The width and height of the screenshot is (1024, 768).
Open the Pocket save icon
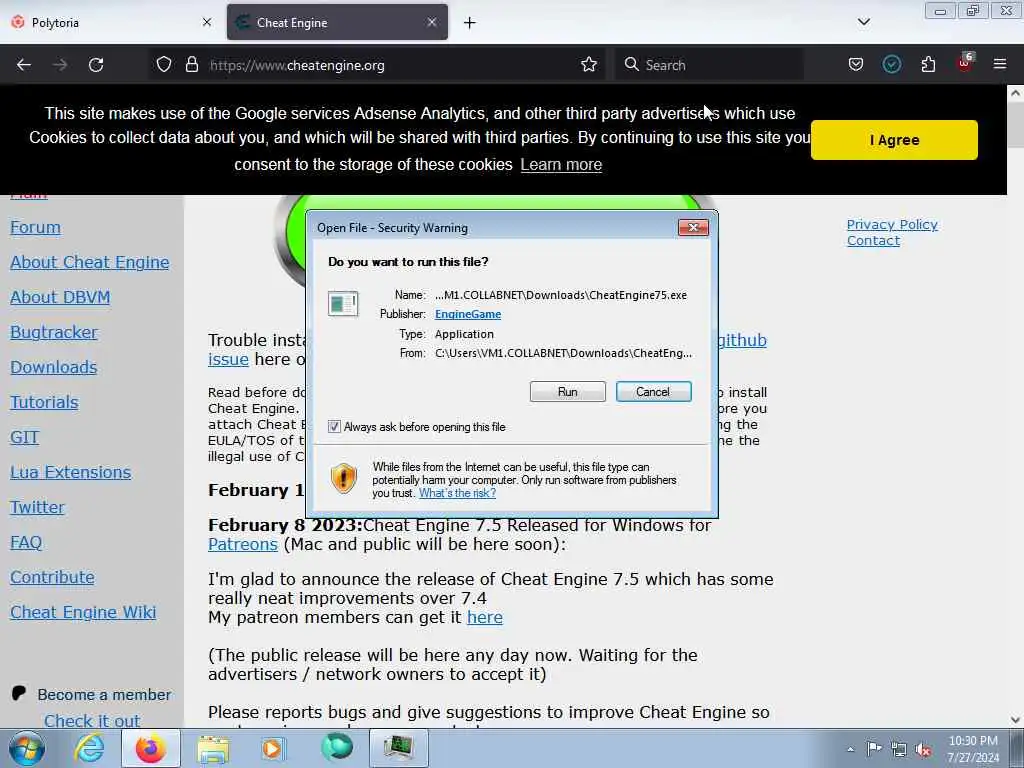click(x=856, y=65)
